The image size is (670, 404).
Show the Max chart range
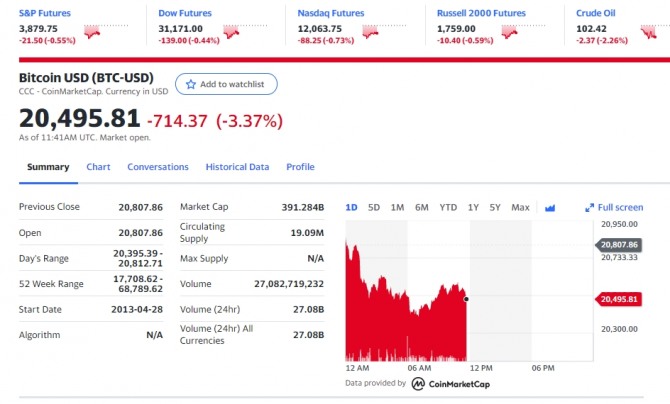520,208
